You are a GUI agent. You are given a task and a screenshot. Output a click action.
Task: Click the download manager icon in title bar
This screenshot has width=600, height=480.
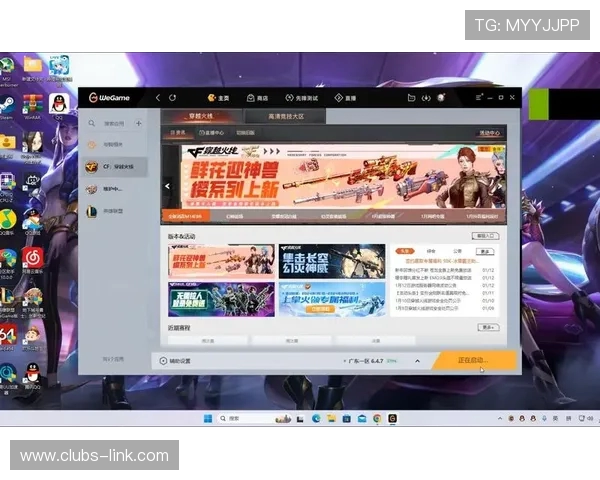[x=426, y=98]
